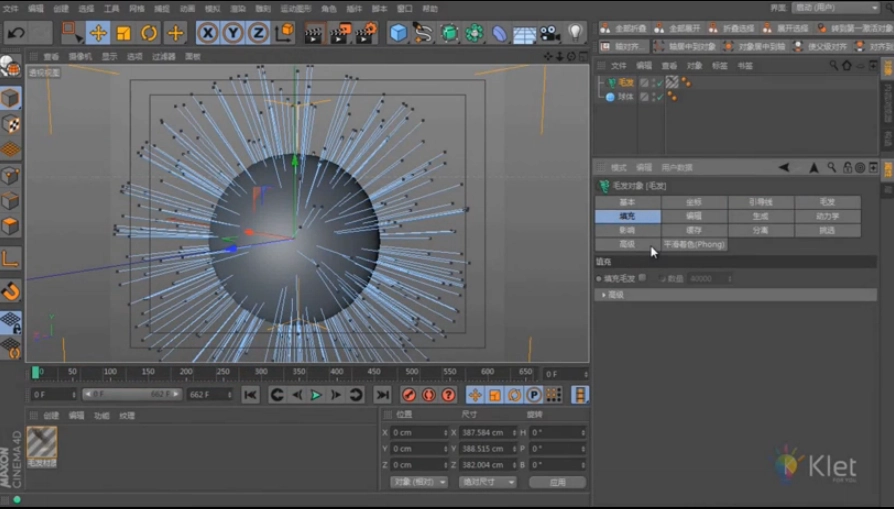This screenshot has width=894, height=509.
Task: Switch to the 引导线 tab
Action: pos(760,202)
